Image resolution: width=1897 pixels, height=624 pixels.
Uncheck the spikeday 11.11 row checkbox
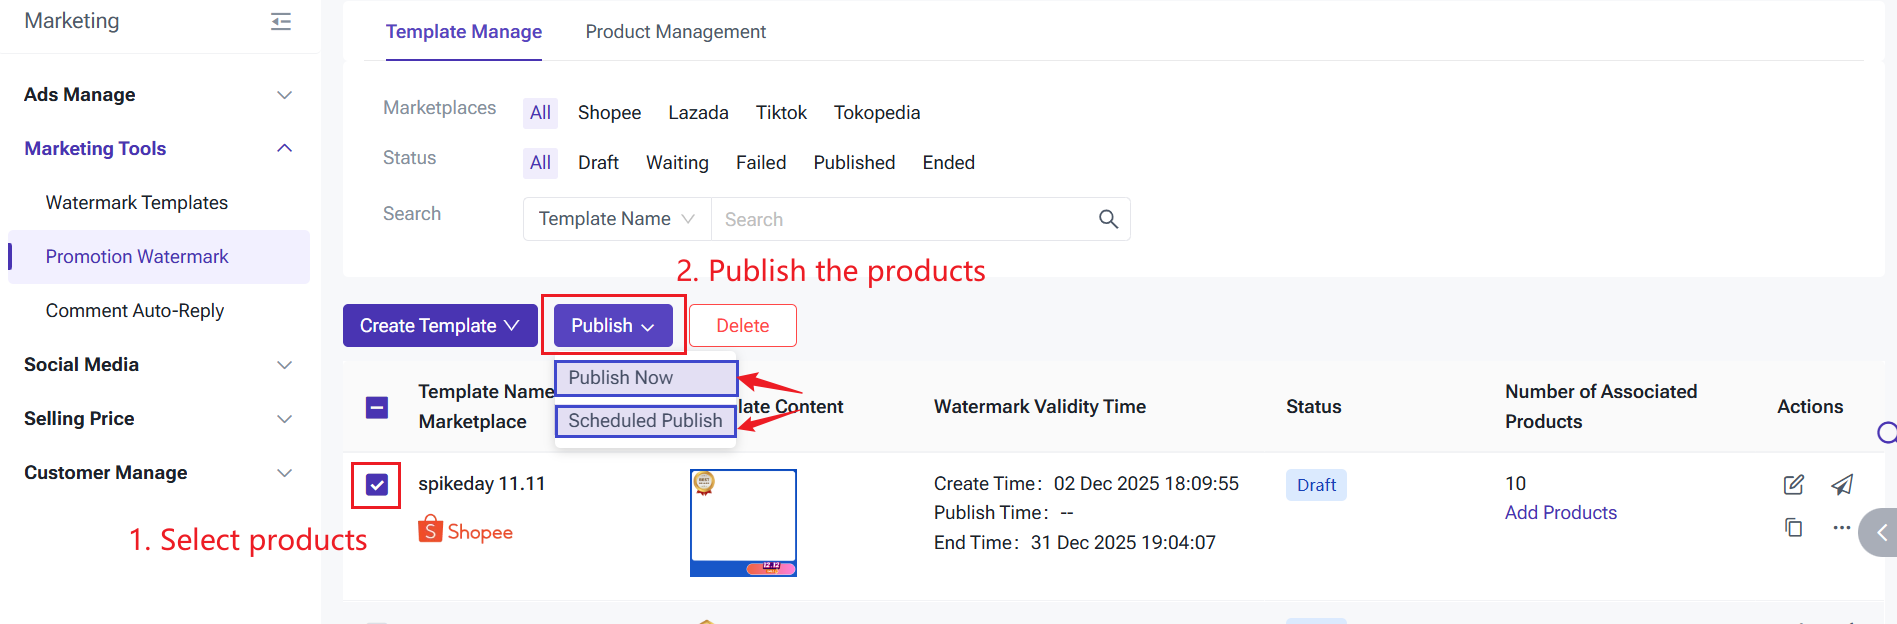coord(377,485)
